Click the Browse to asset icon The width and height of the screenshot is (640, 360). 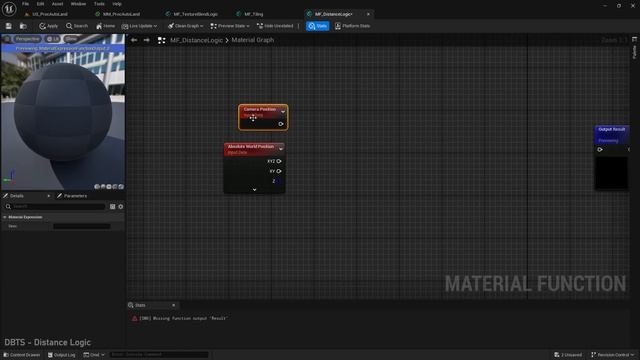click(23, 26)
